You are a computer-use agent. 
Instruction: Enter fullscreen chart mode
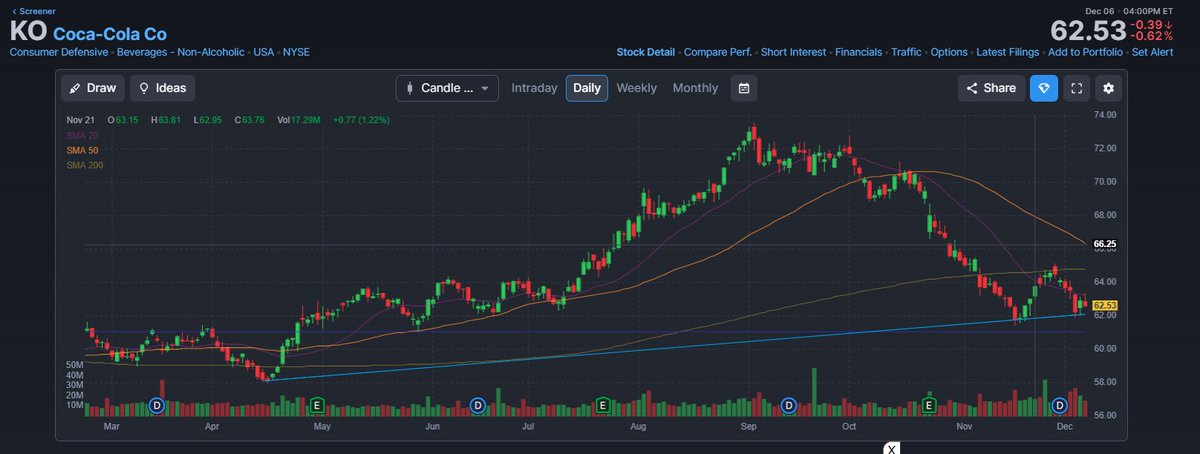1077,88
